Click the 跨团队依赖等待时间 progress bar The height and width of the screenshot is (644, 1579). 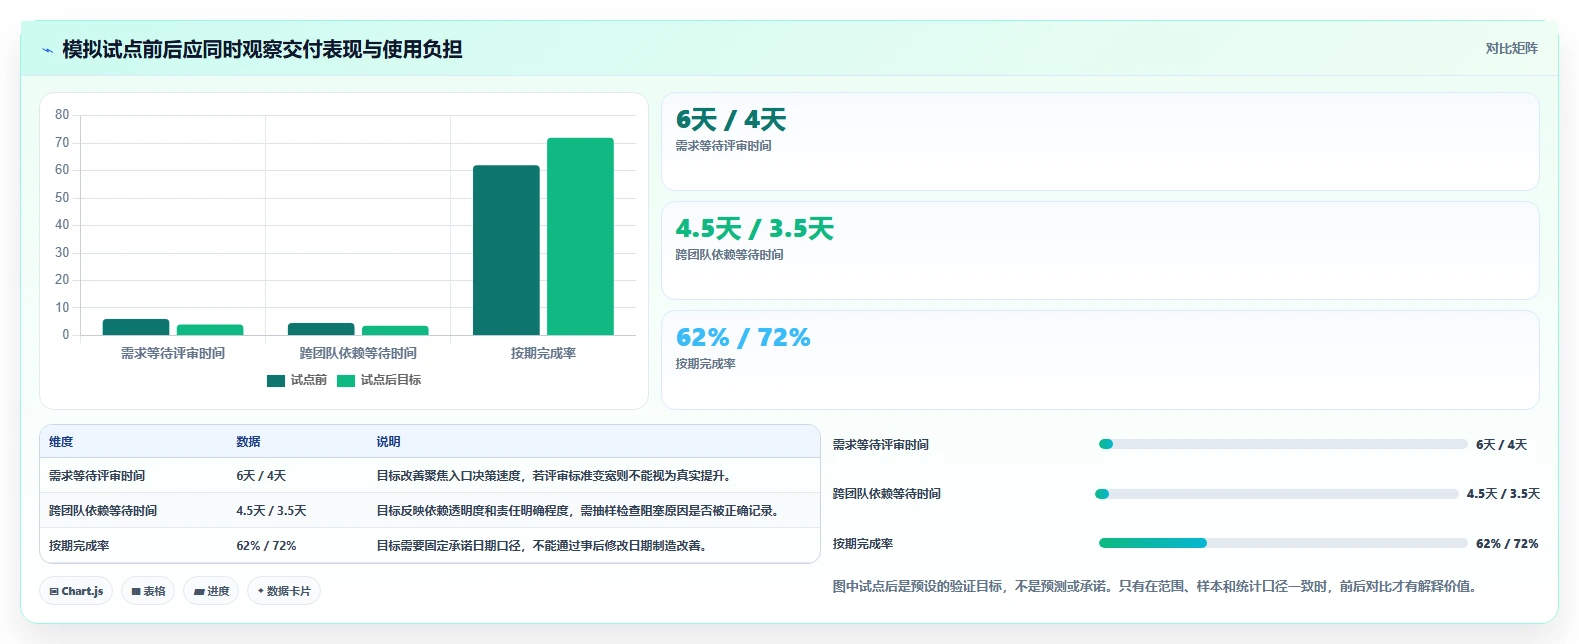coord(1277,494)
